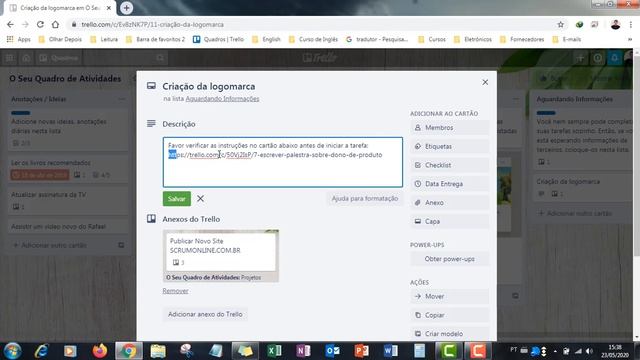
Task: Remove the Trello attachment via Remover
Action: coord(176,291)
